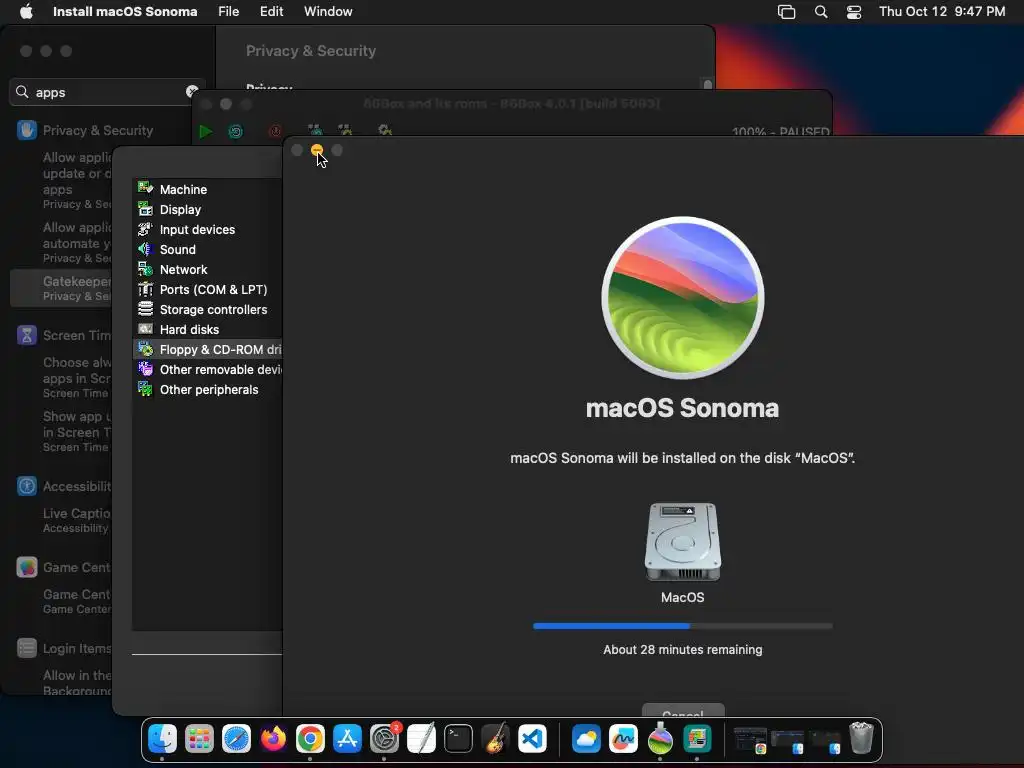
Task: Click the macOS Sonoma logo image
Action: pyautogui.click(x=682, y=298)
